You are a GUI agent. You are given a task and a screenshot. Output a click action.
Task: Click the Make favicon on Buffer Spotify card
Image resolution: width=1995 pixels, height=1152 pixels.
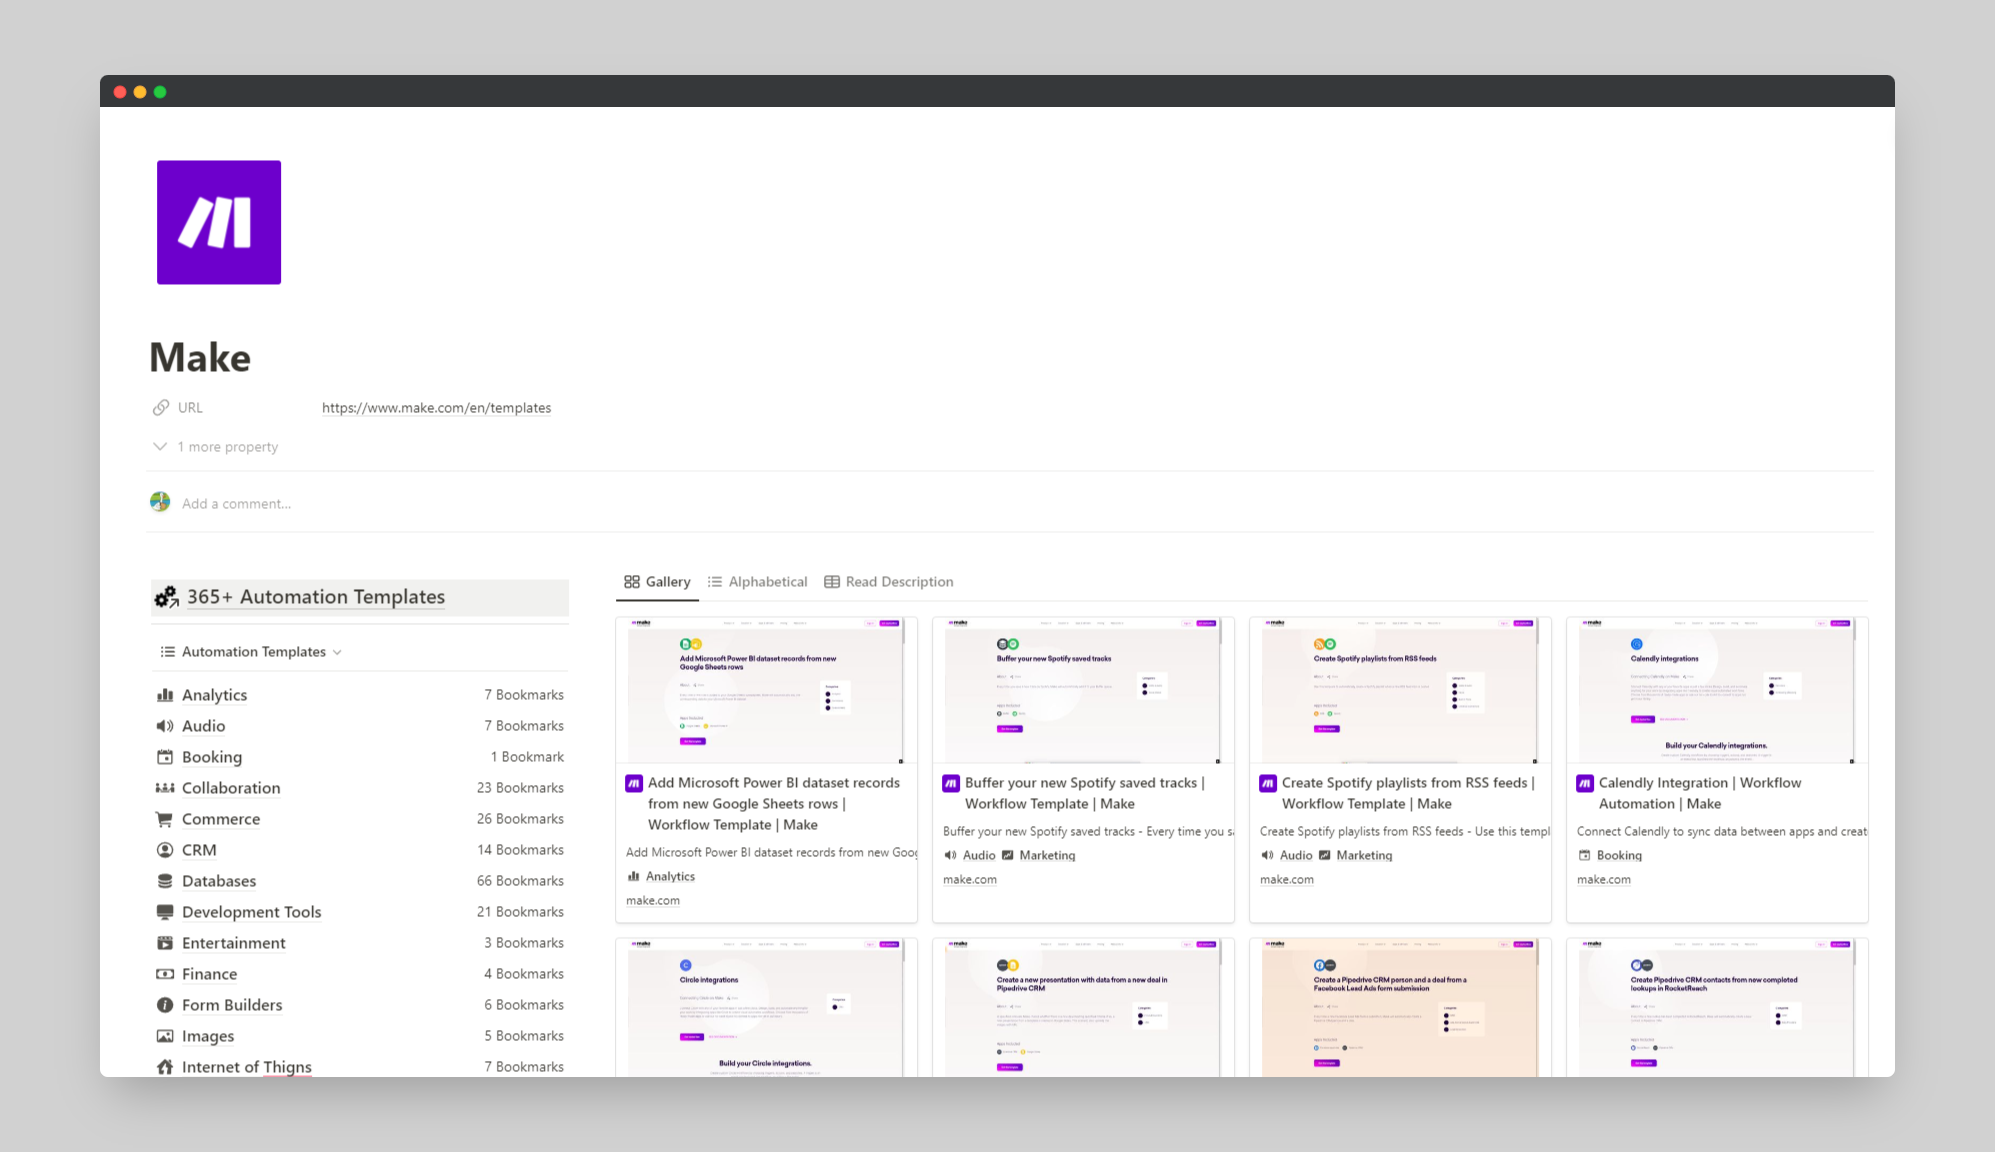951,783
